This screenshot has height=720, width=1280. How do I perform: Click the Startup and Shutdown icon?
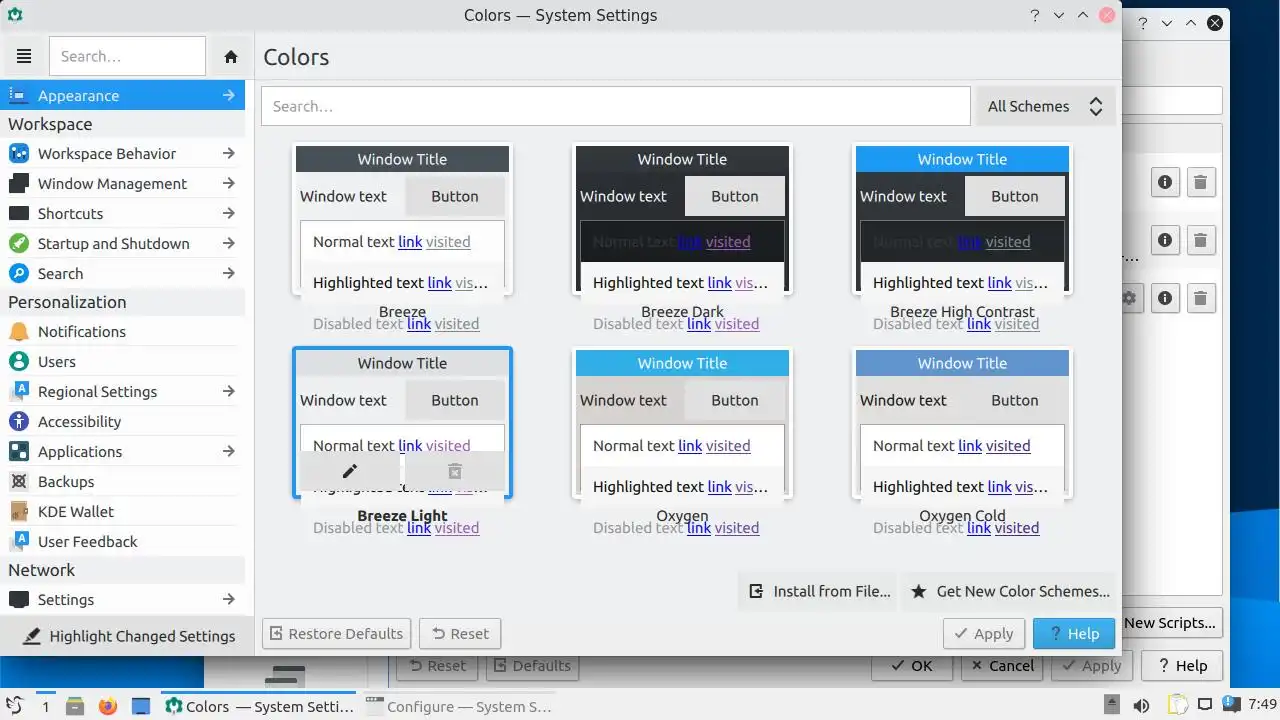point(19,244)
